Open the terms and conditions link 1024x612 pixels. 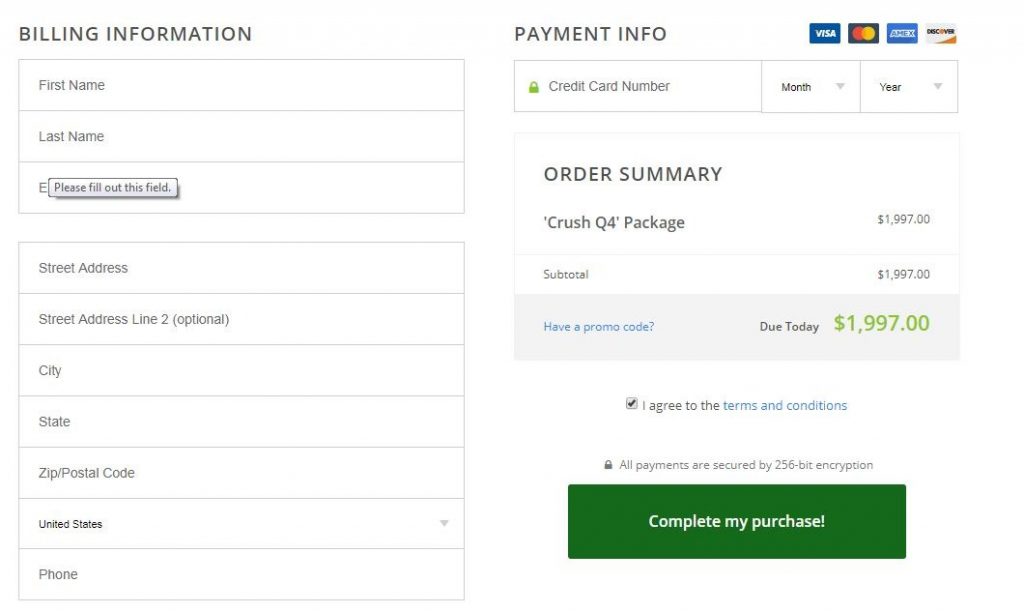pos(785,406)
